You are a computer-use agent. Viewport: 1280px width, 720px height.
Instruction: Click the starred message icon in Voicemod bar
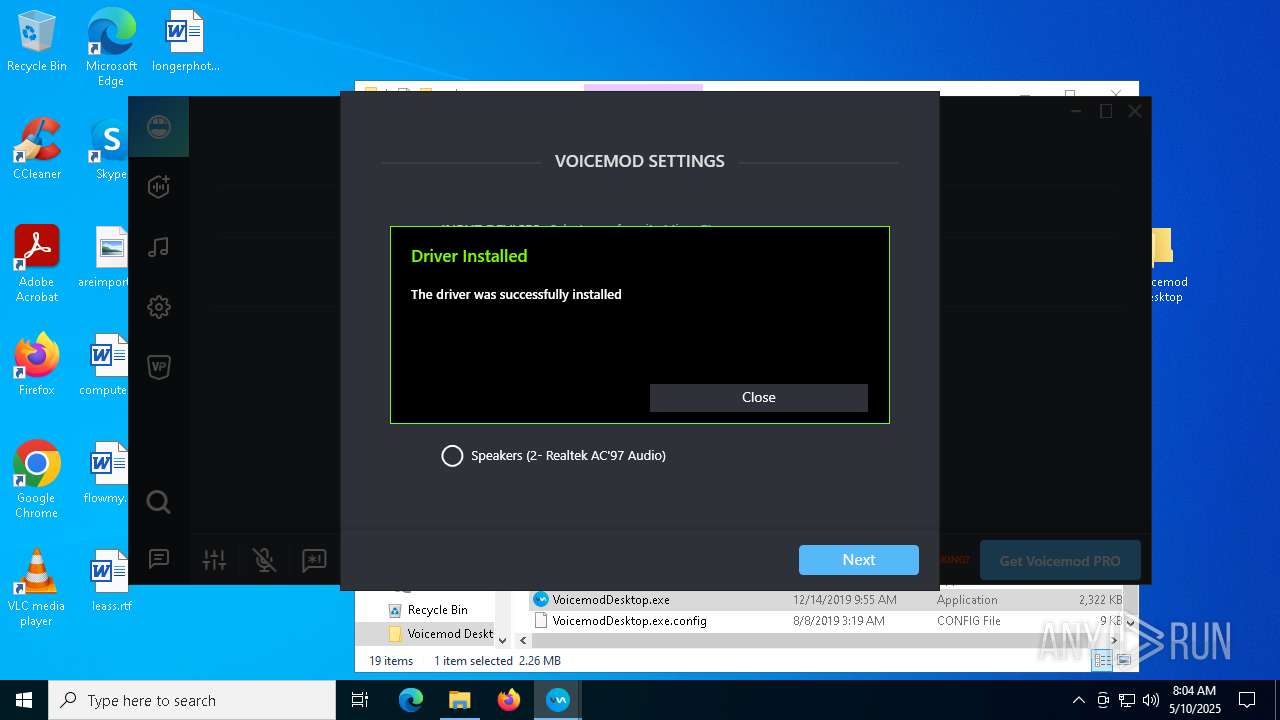tap(314, 560)
